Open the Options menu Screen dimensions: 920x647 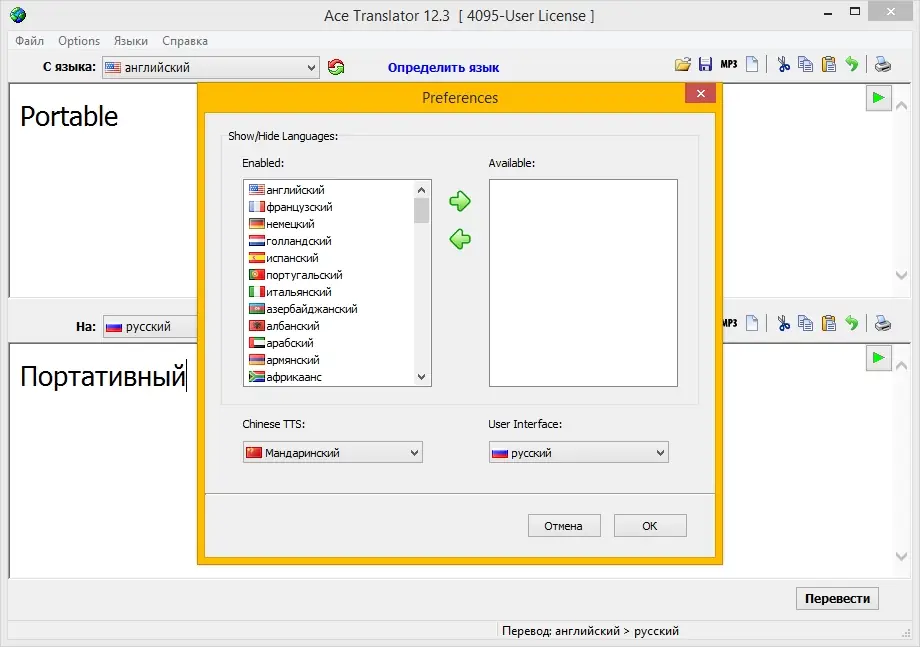[79, 41]
